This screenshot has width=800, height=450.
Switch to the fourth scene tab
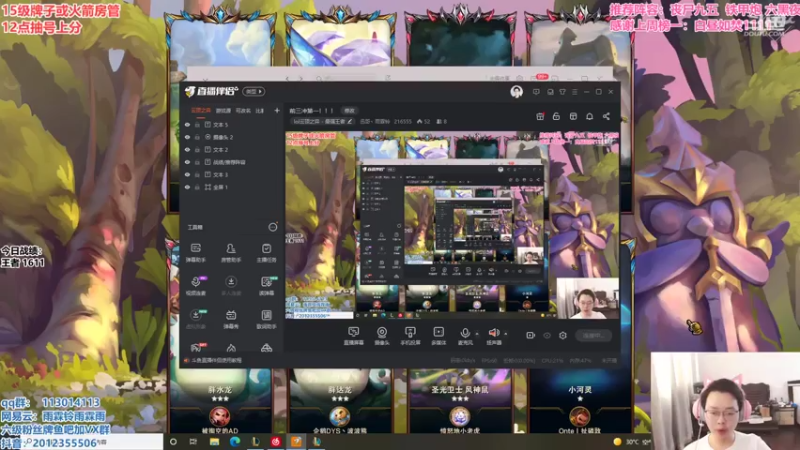point(260,111)
